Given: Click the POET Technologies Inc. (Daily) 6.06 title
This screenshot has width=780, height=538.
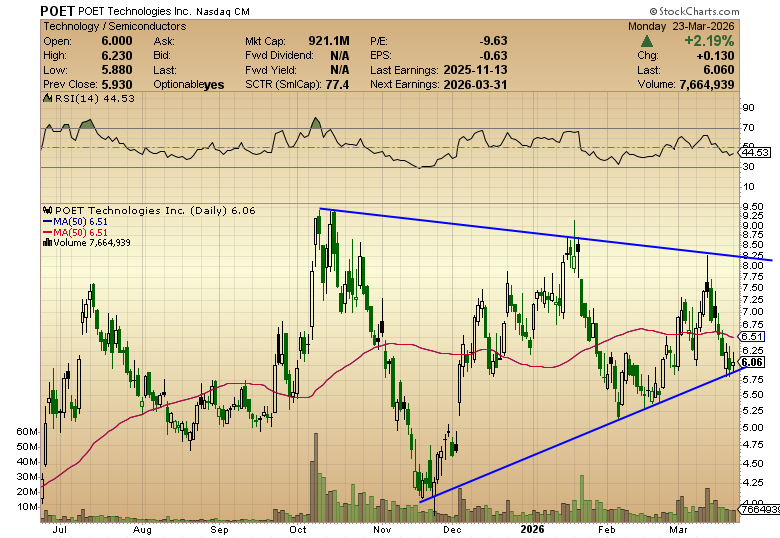Looking at the screenshot, I should (155, 210).
